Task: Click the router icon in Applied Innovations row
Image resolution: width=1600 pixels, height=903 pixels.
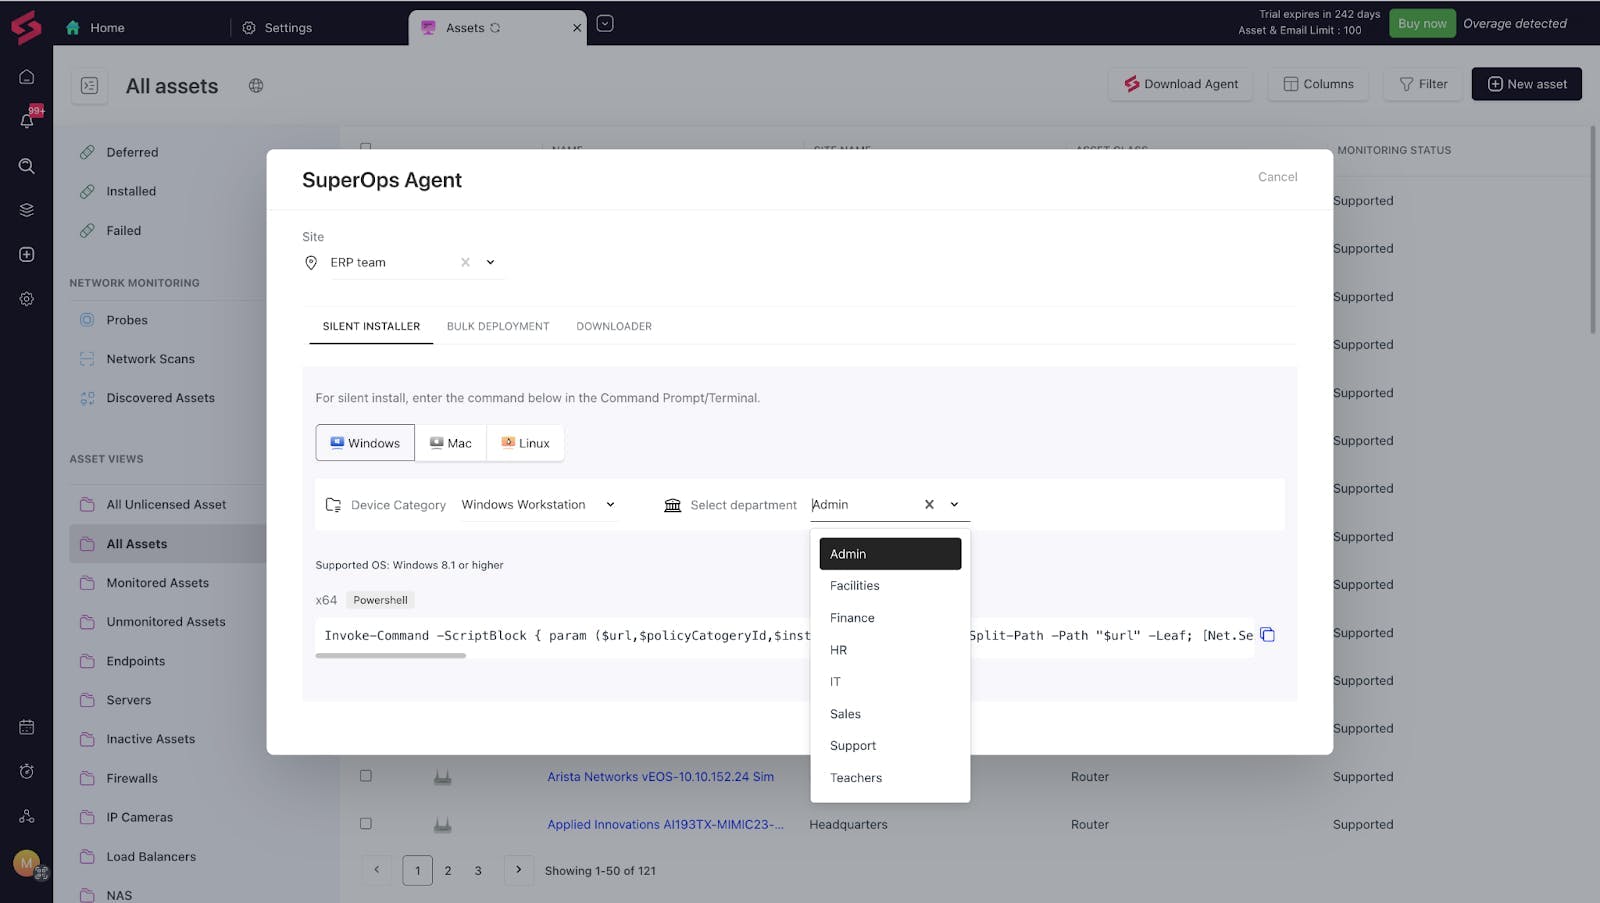Action: point(443,825)
